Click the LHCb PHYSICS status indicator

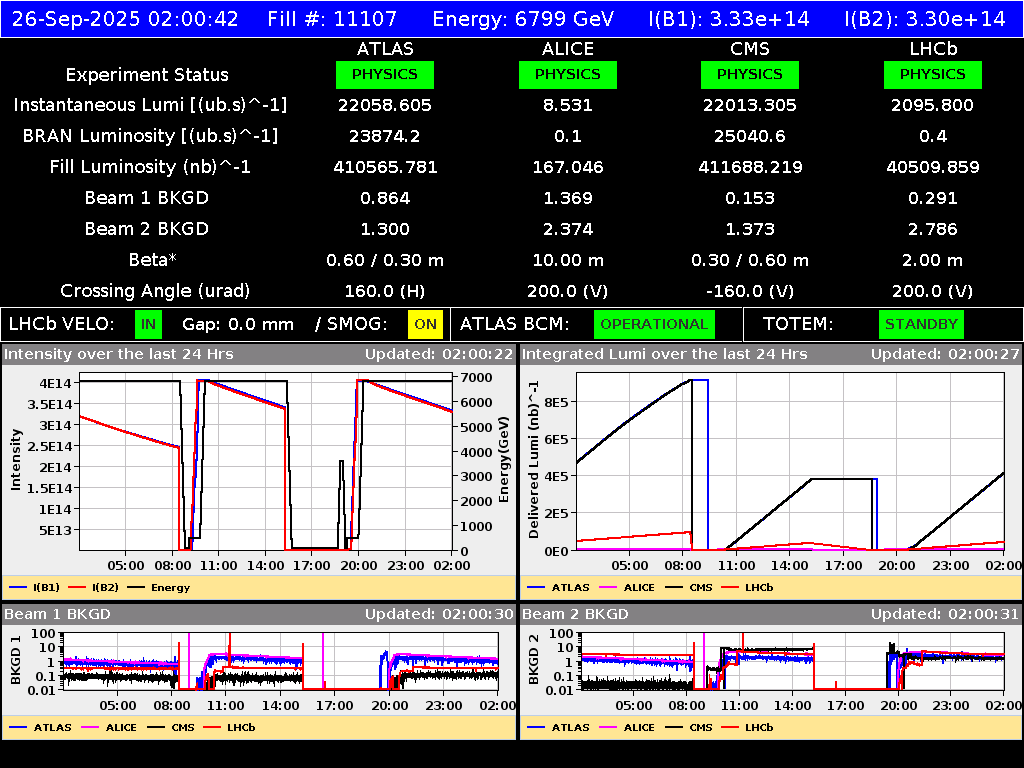(932, 74)
